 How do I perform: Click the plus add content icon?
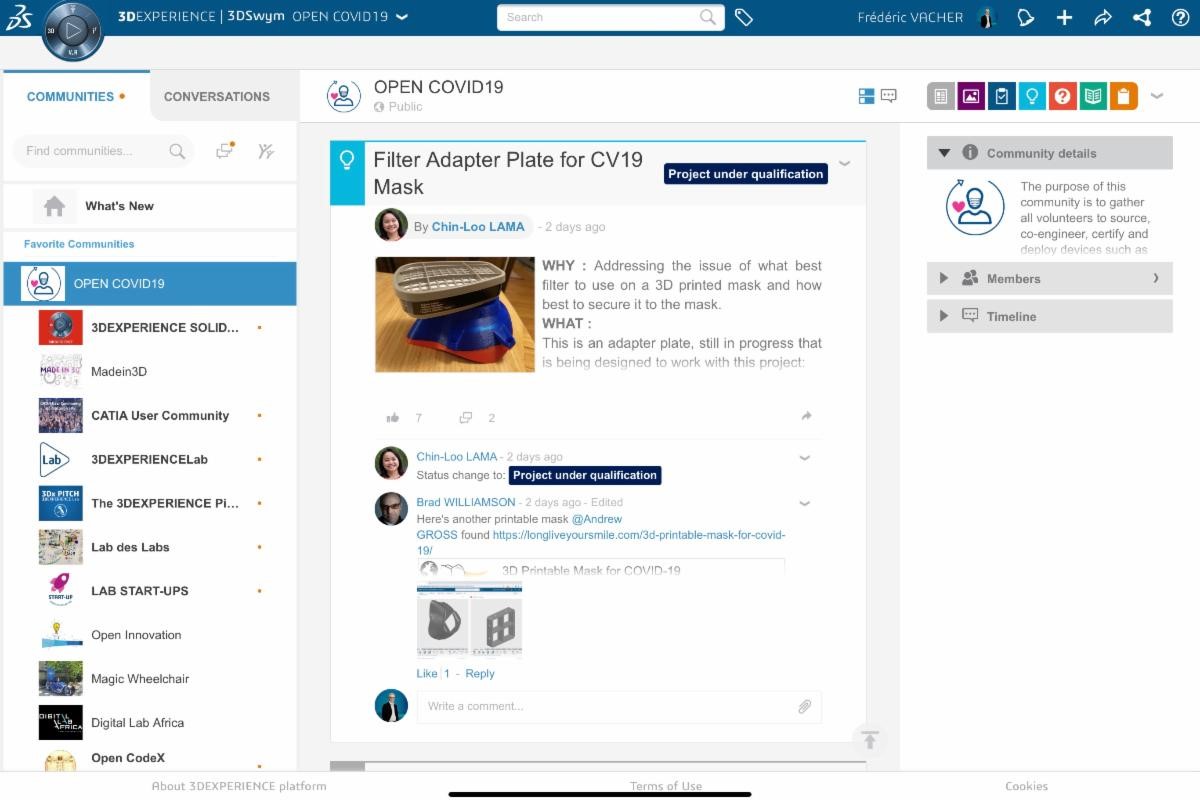tap(1064, 17)
